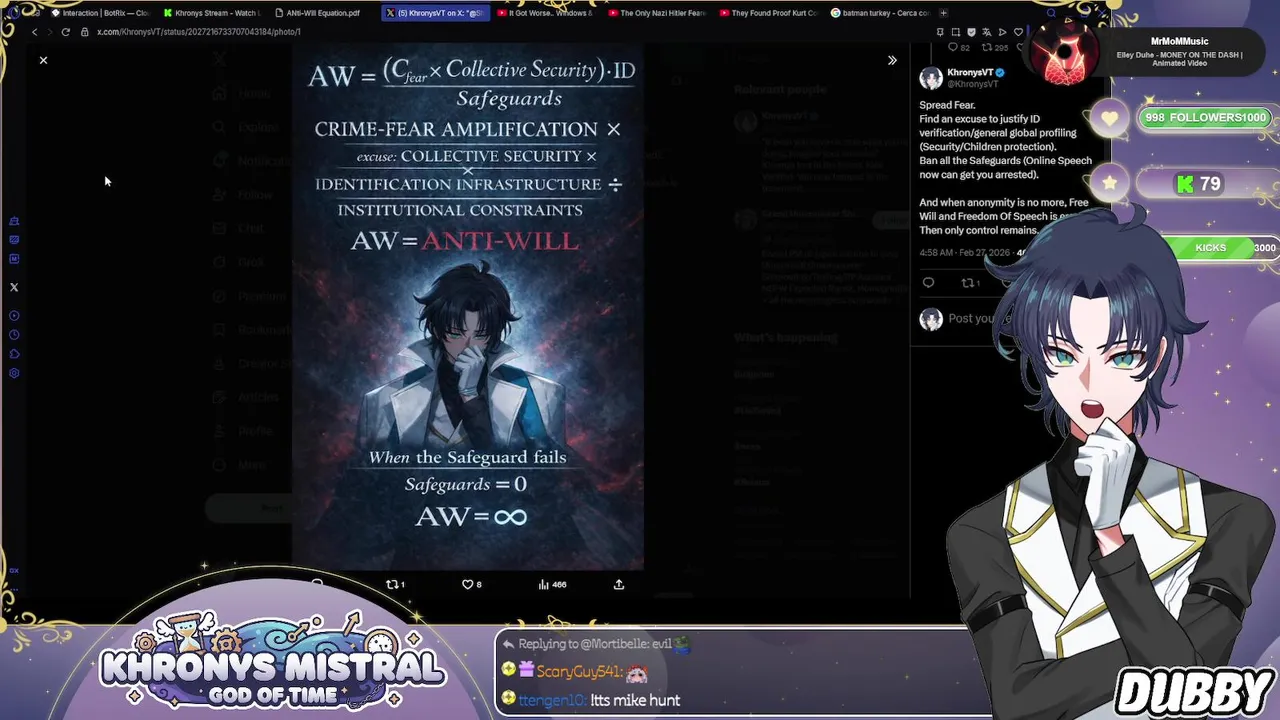The width and height of the screenshot is (1280, 720).
Task: Open the settings gear icon in sidebar
Action: click(14, 373)
